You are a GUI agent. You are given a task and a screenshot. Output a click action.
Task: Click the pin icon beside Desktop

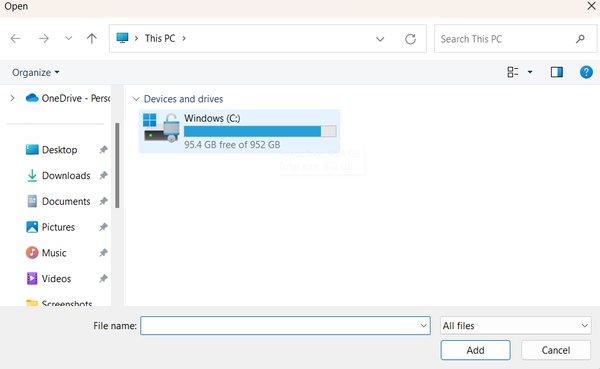103,150
